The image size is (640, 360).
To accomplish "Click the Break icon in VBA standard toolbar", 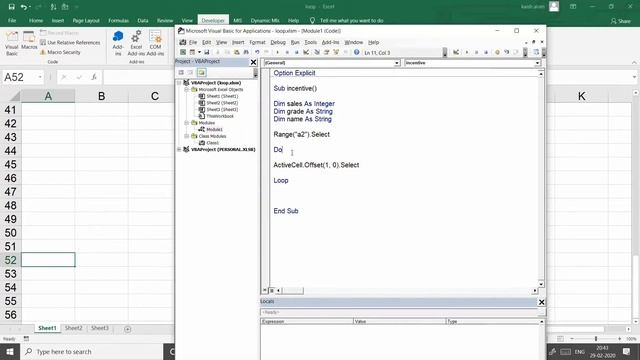I will tap(287, 52).
